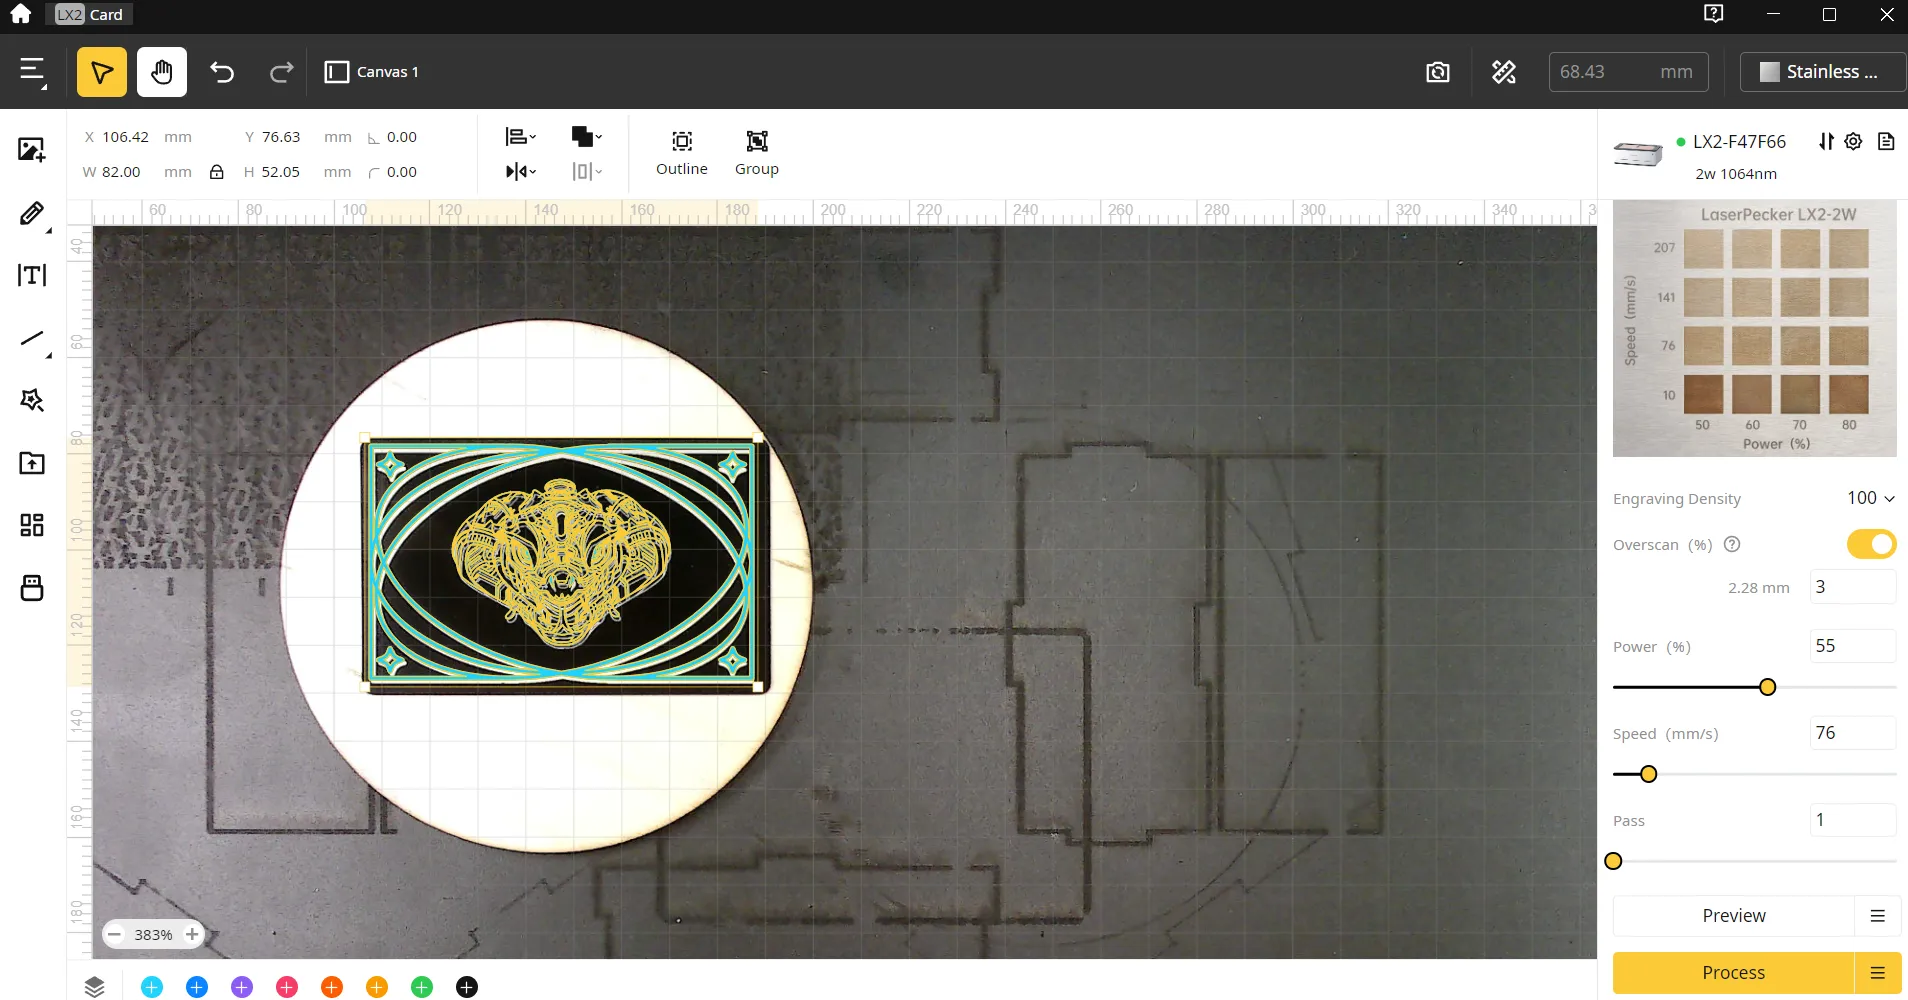Open the layers stack icon

pos(94,987)
